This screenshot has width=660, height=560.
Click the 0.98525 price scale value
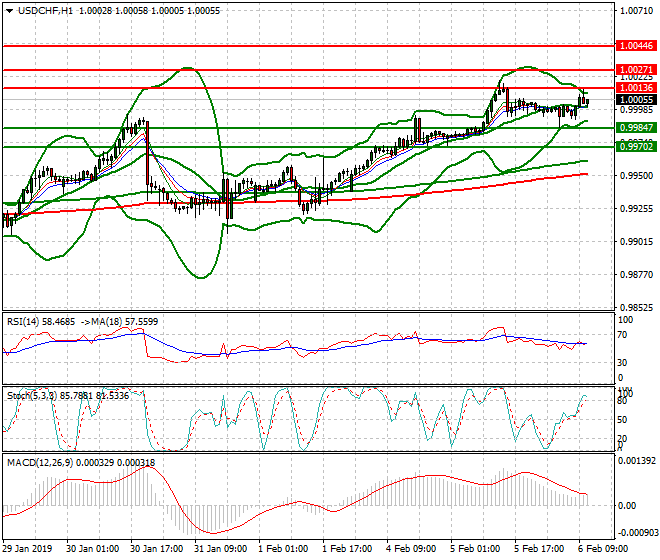pos(636,307)
